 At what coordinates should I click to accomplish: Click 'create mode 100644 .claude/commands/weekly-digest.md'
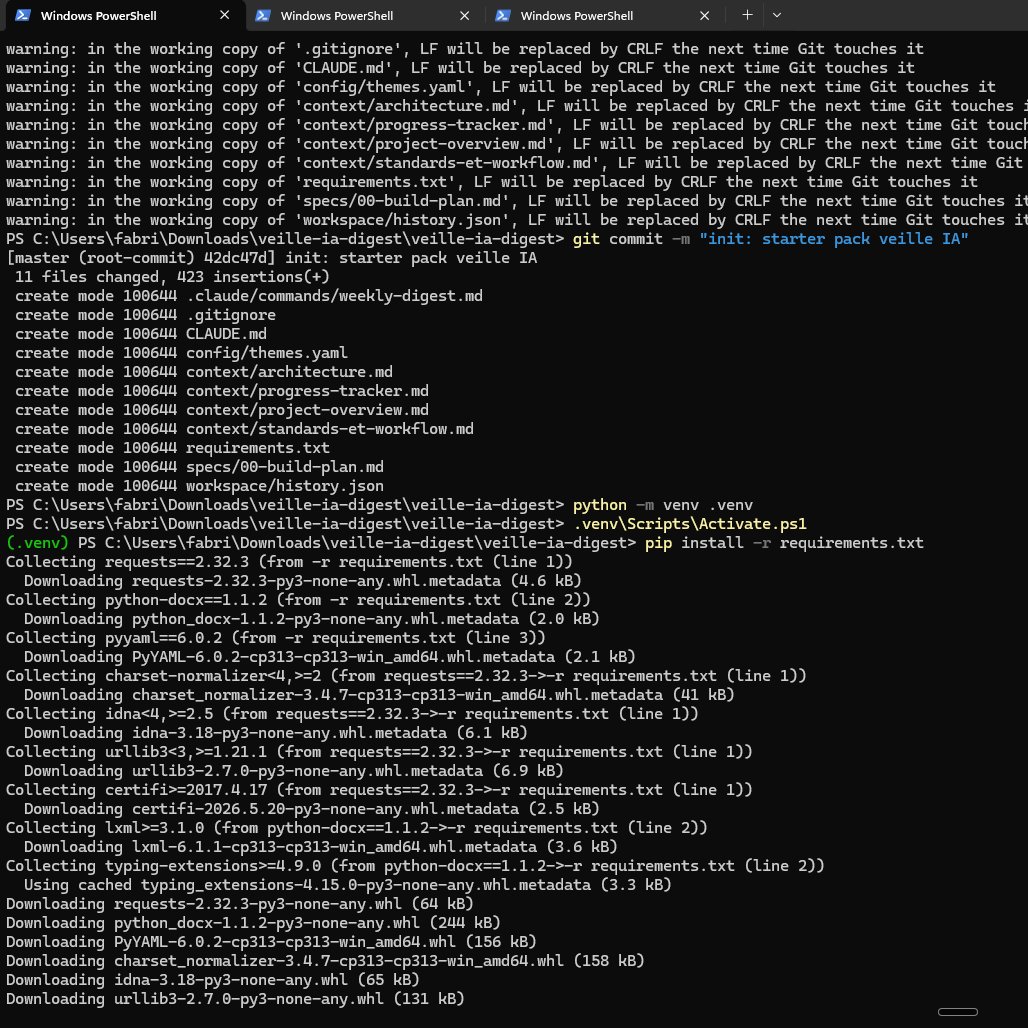[249, 296]
